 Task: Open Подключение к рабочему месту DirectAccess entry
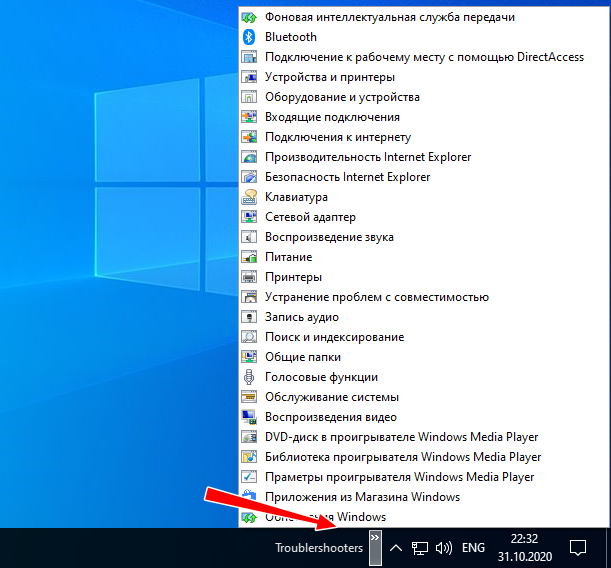pyautogui.click(x=424, y=57)
